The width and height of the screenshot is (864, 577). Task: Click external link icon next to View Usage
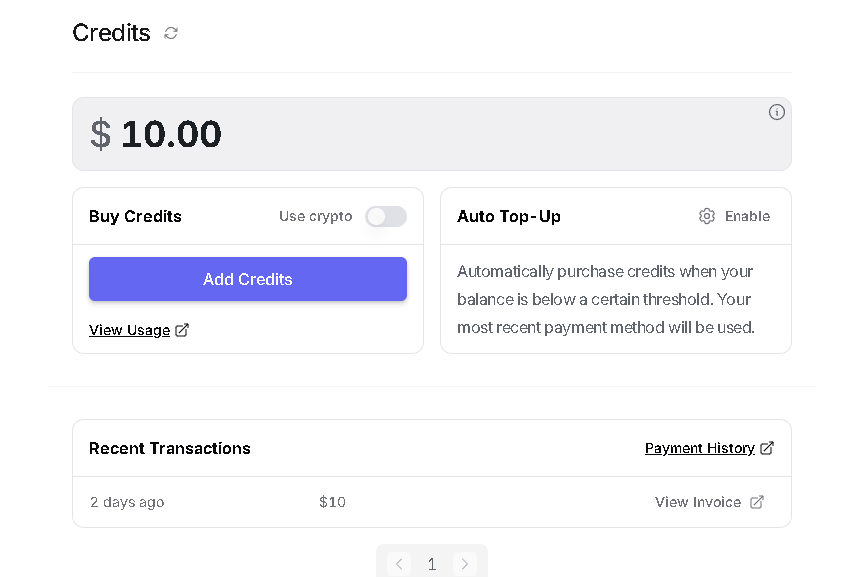[x=182, y=330]
